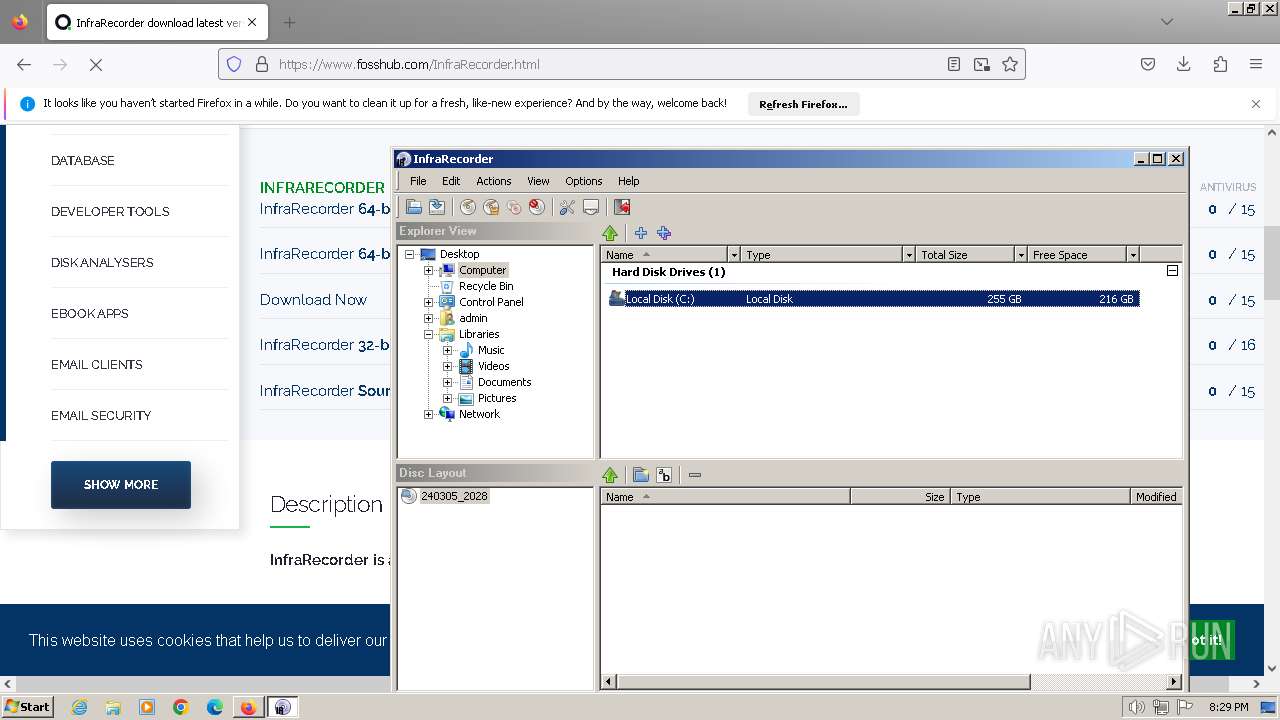Viewport: 1280px width, 720px height.
Task: Click the Chrome icon in the taskbar
Action: (181, 707)
